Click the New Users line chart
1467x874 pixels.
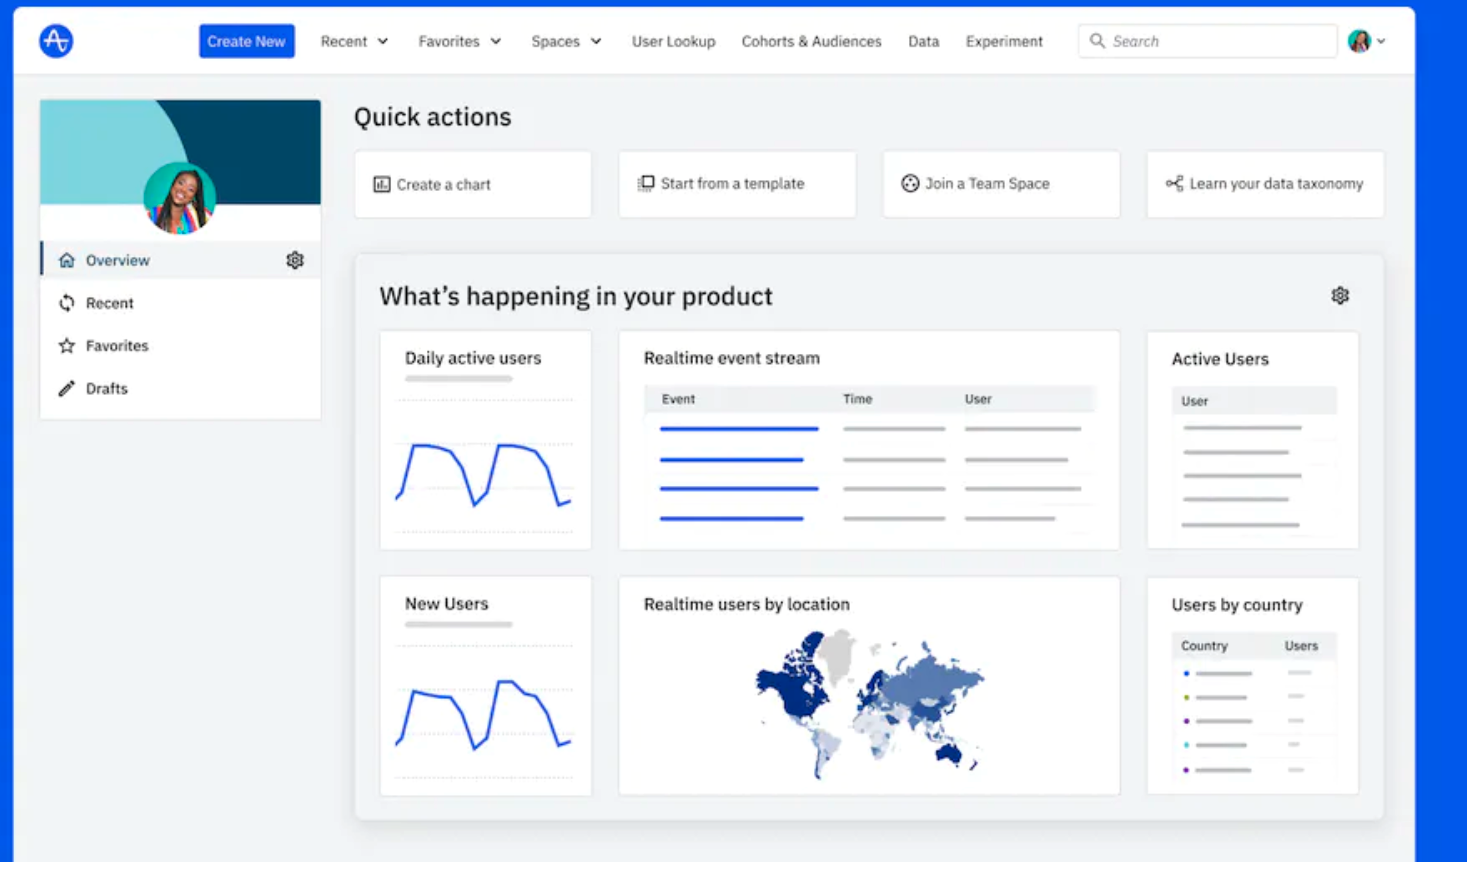pos(484,715)
